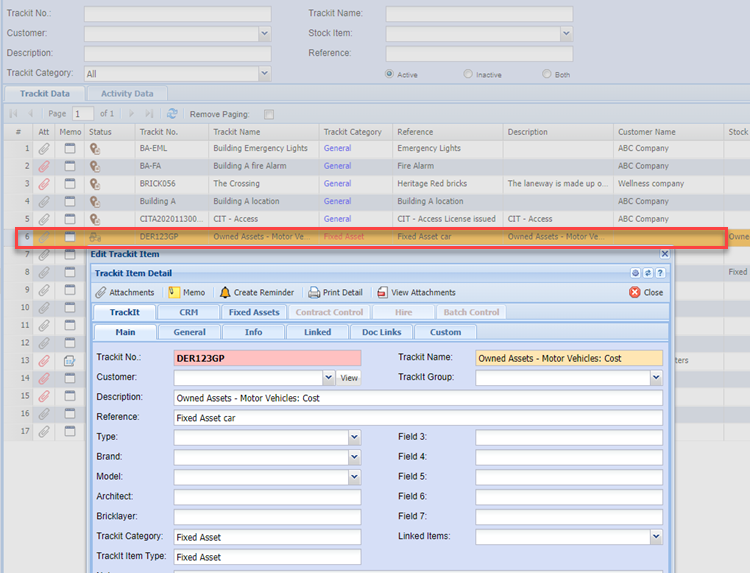Switch to the Activity Data tab
The height and width of the screenshot is (573, 750).
tap(127, 94)
